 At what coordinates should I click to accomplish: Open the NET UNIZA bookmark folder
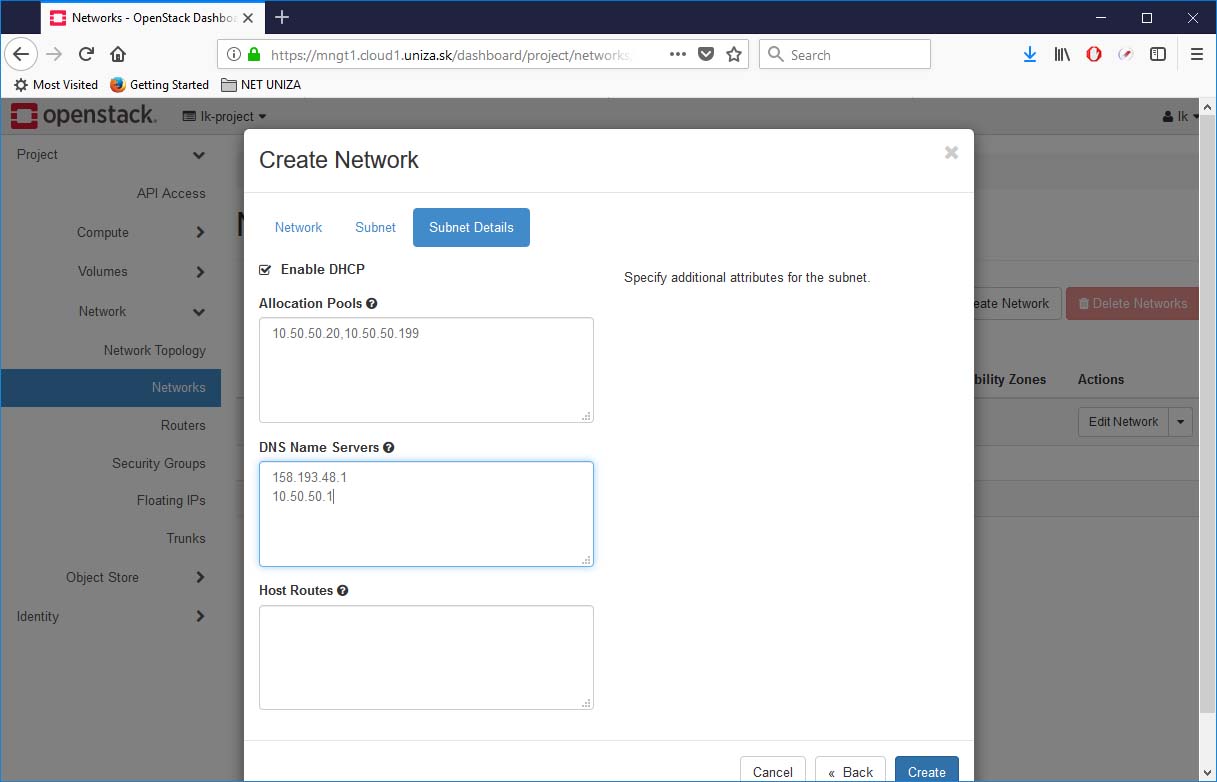click(x=261, y=85)
